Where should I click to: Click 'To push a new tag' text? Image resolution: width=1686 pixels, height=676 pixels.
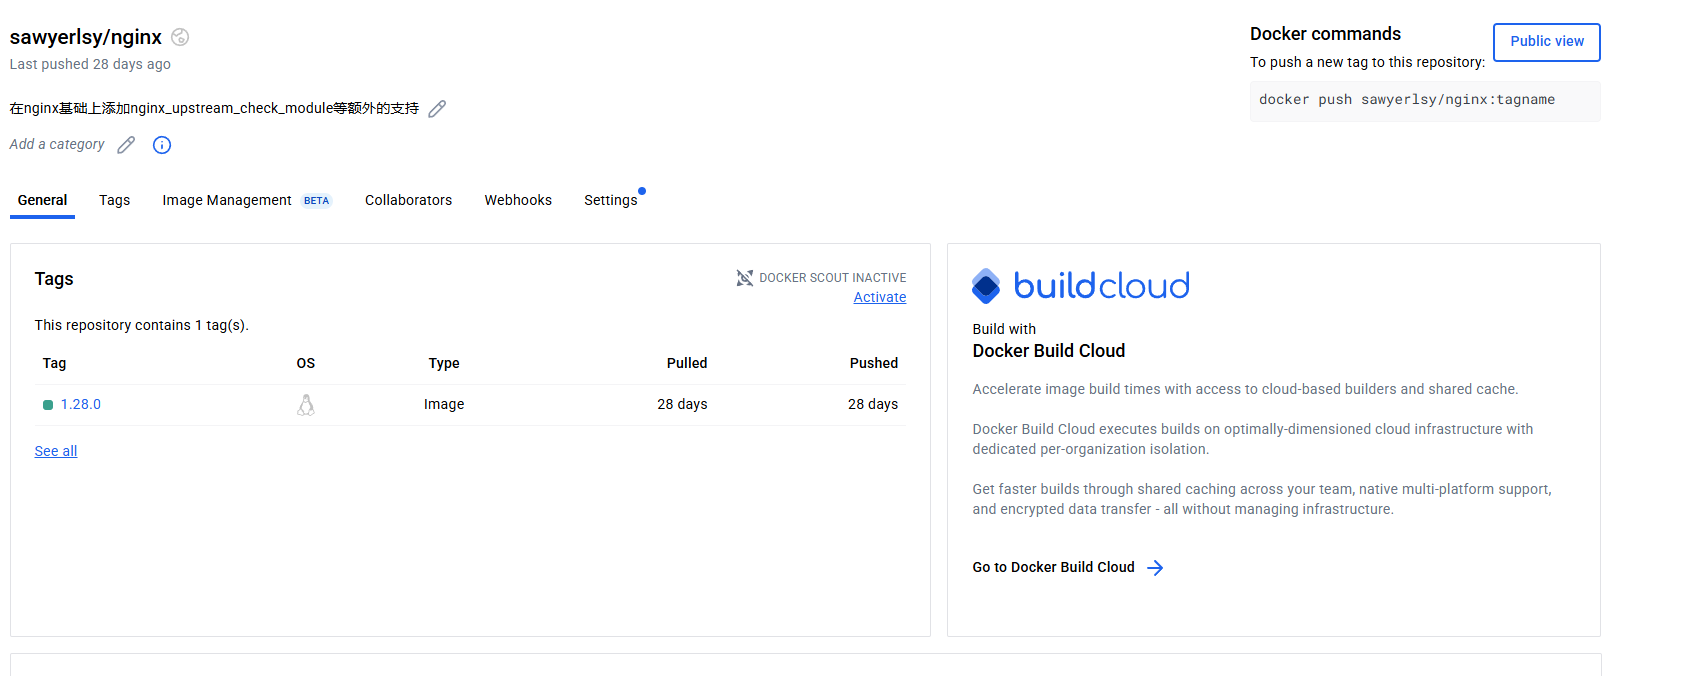point(1367,62)
